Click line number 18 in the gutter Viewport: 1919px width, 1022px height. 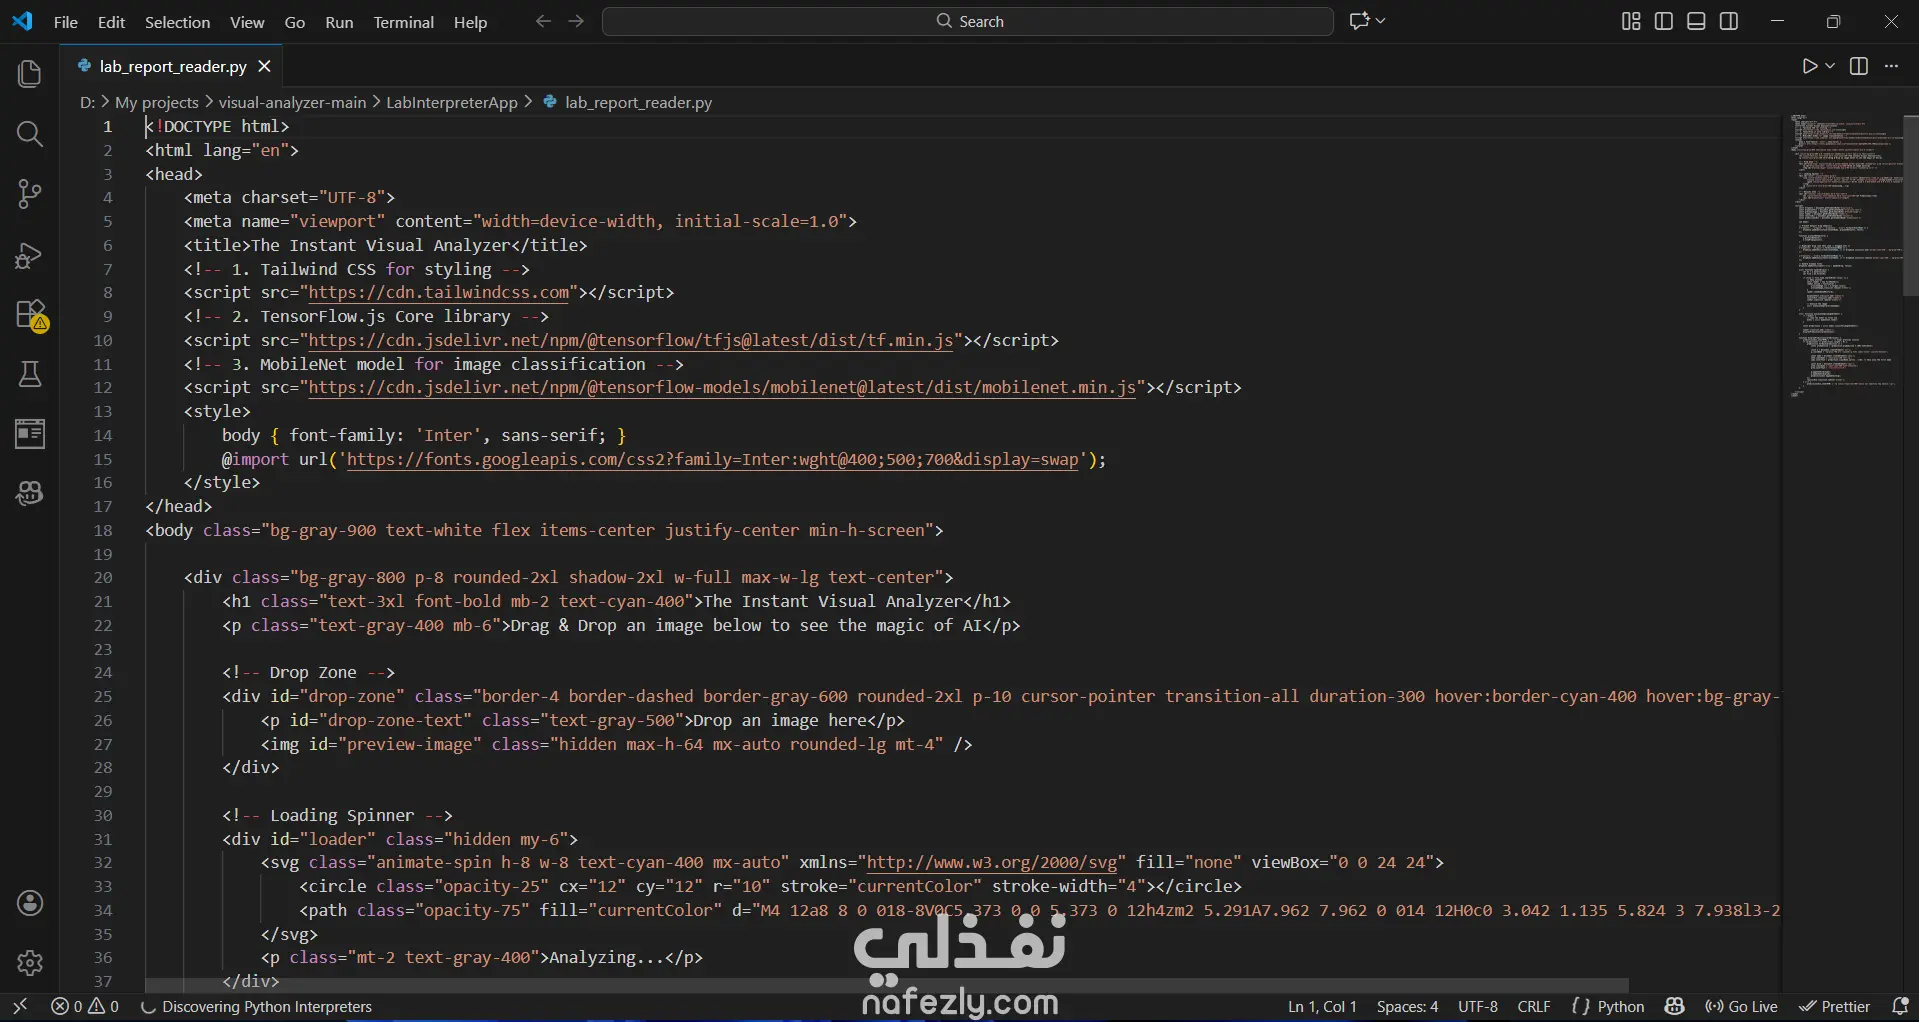click(x=103, y=531)
